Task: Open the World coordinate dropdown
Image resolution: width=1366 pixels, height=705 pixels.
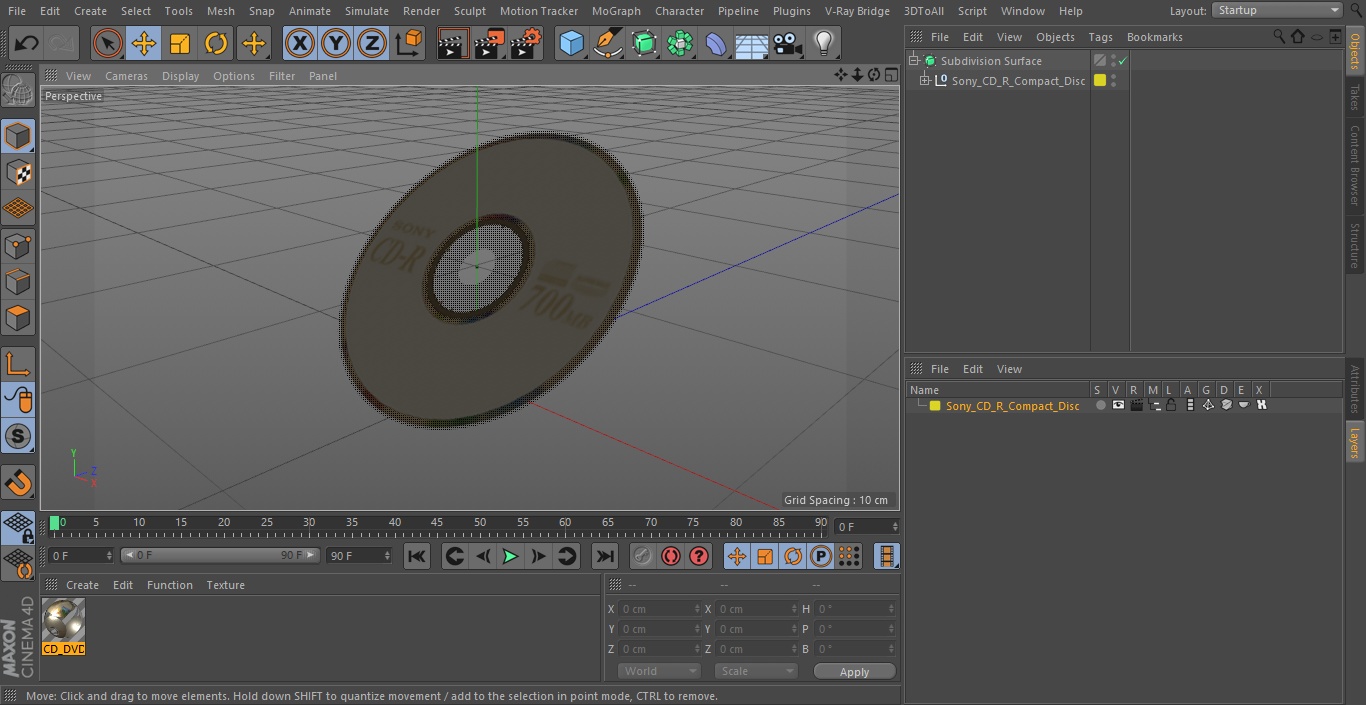Action: click(x=658, y=672)
